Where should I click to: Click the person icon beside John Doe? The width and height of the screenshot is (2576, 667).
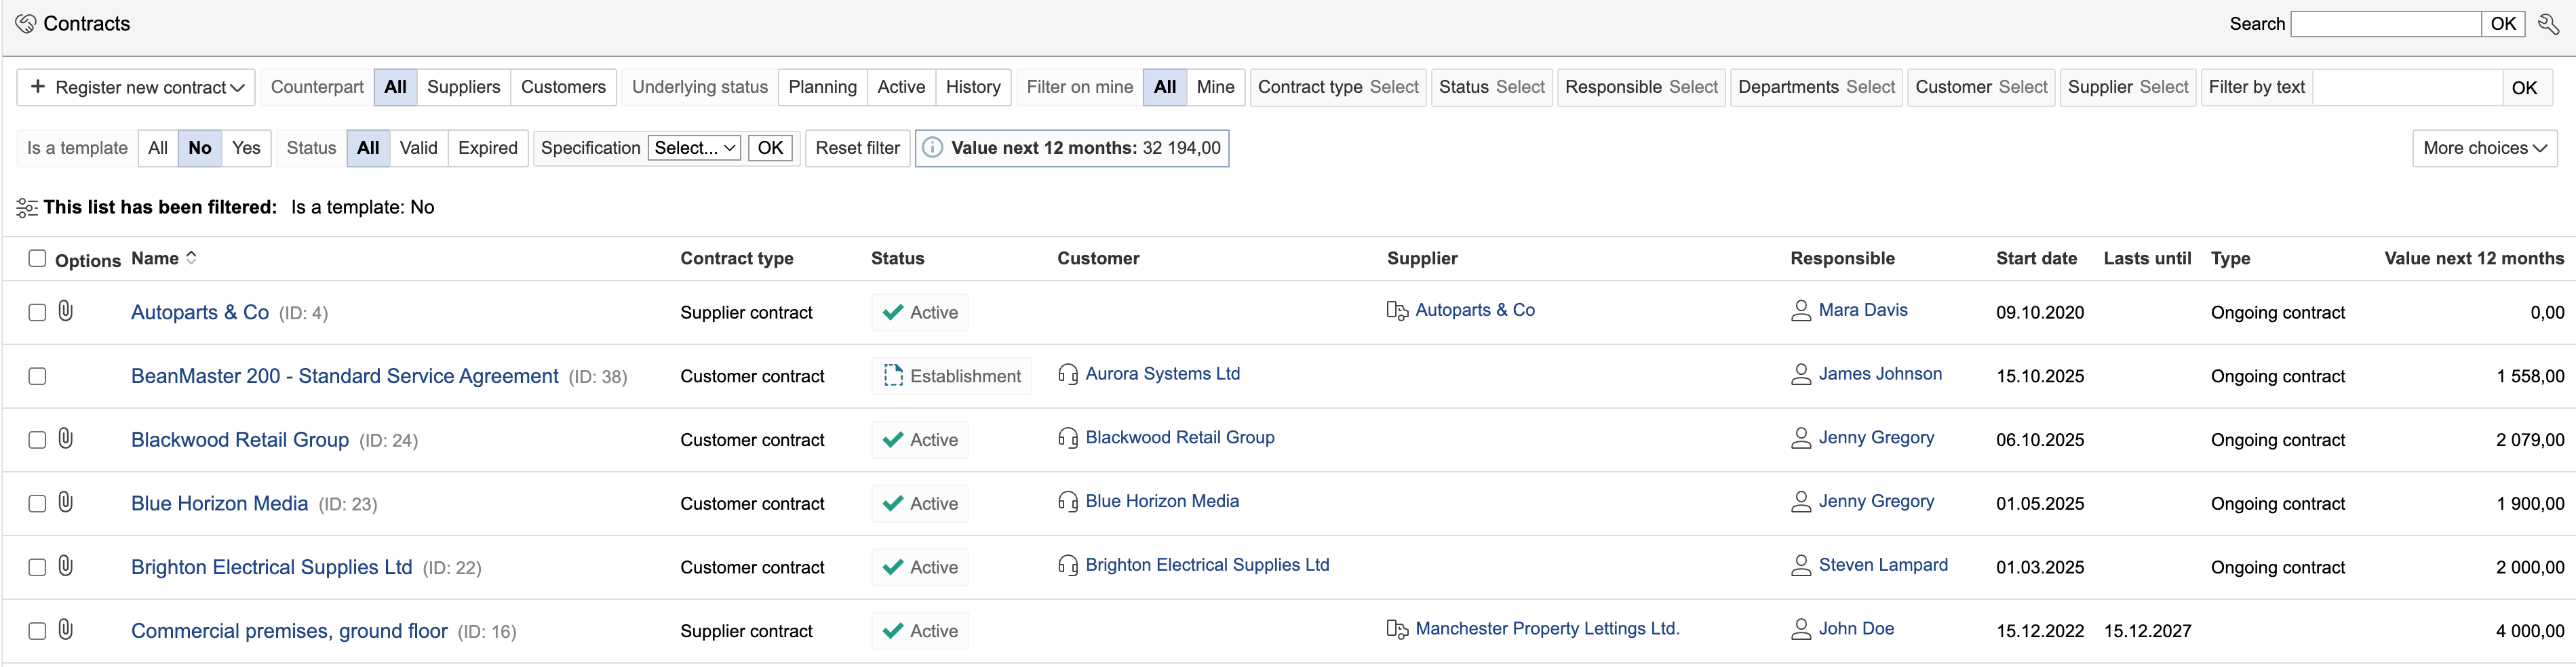point(1801,630)
